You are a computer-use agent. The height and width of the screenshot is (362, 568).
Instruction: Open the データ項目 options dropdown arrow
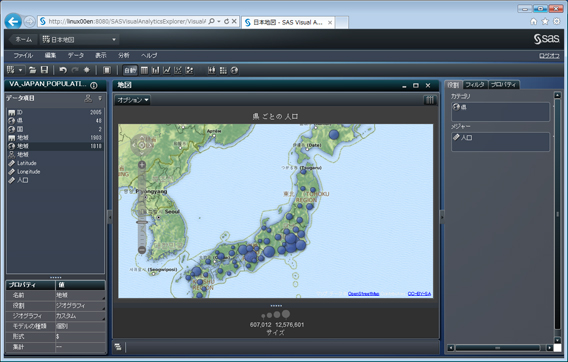pyautogui.click(x=100, y=98)
